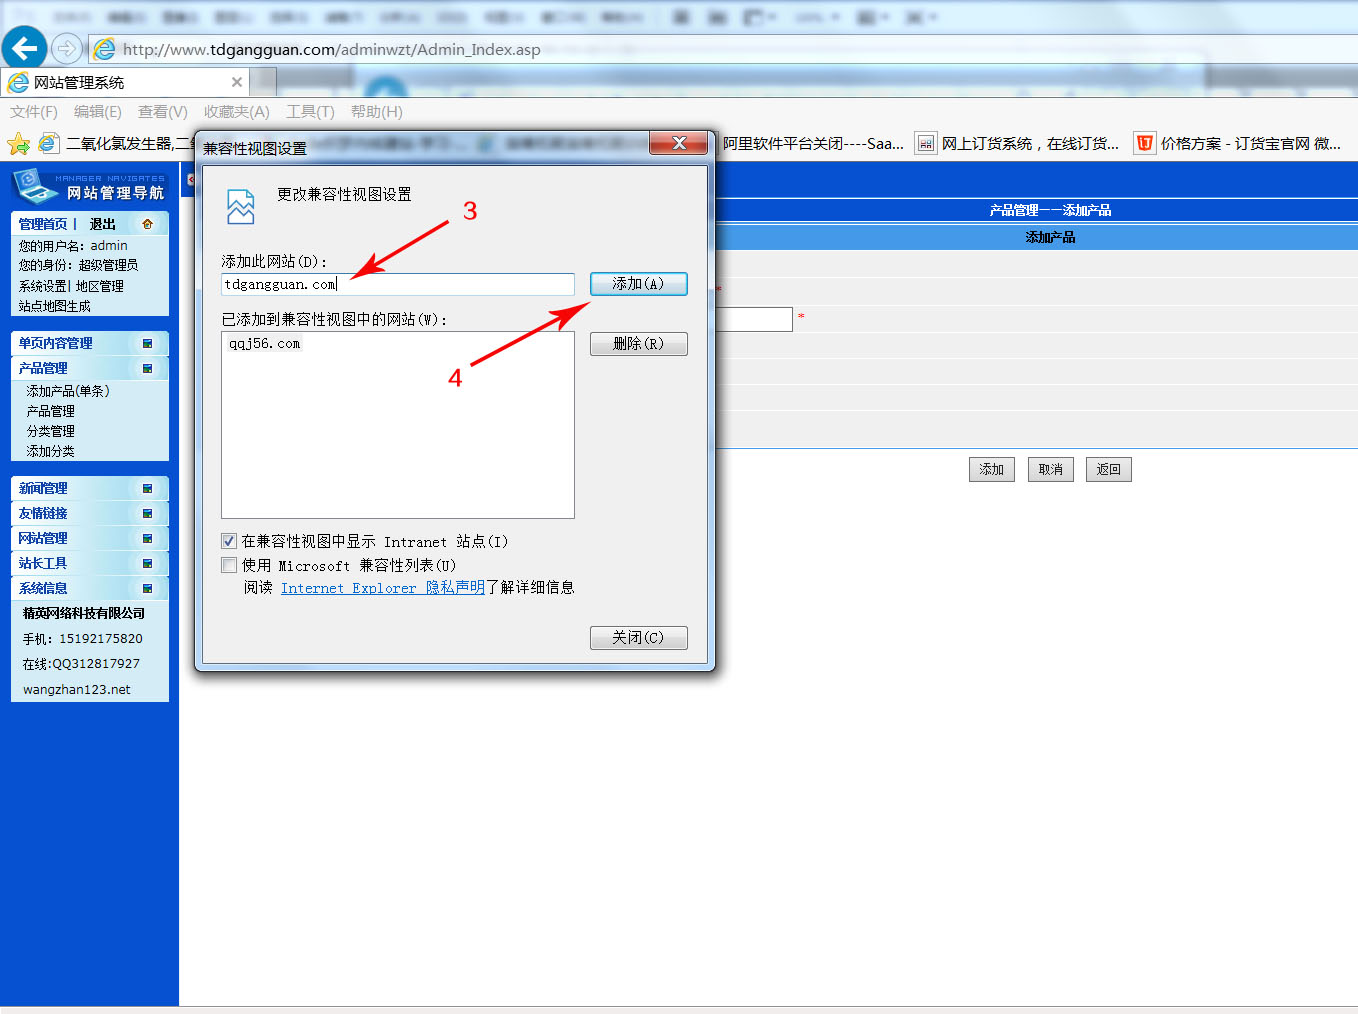Expand the 单页内容管理 sidebar section
This screenshot has width=1358, height=1014.
point(147,343)
